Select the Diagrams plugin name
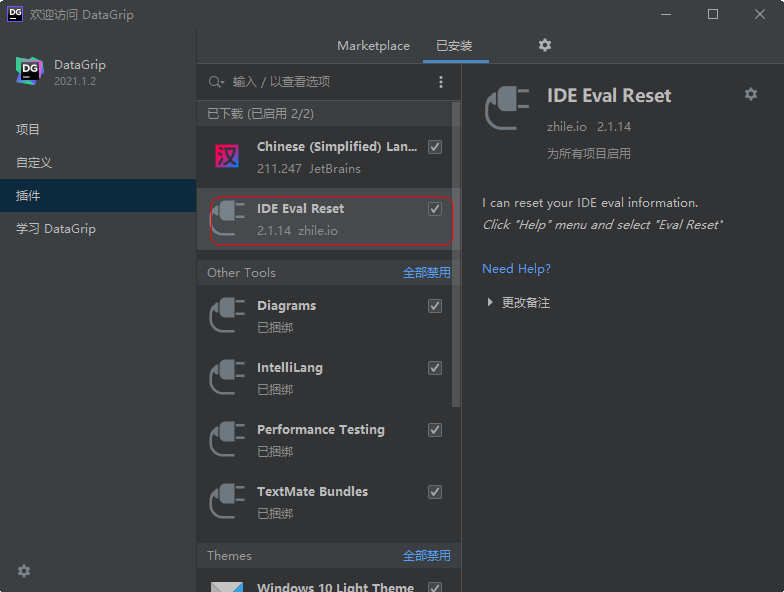 pyautogui.click(x=286, y=306)
